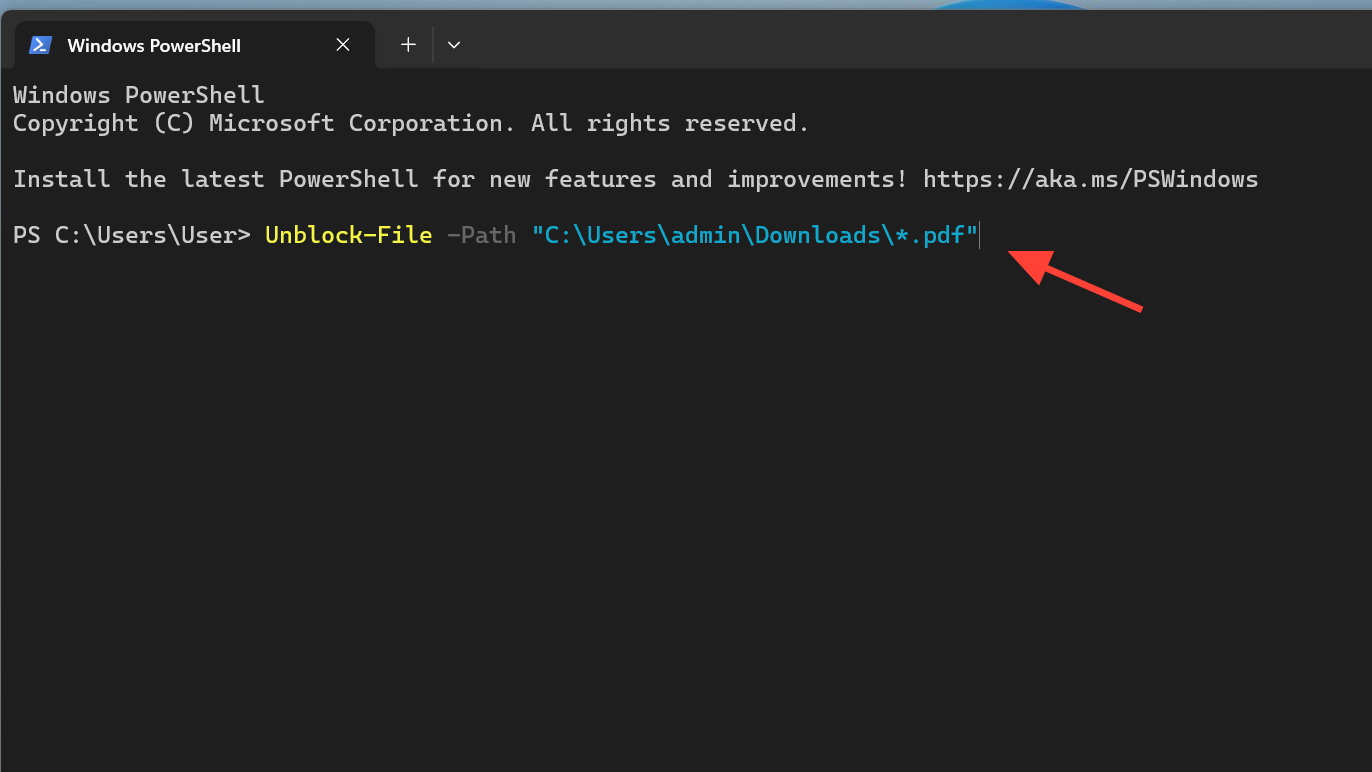Select the Windows PowerShell tab

pos(195,45)
